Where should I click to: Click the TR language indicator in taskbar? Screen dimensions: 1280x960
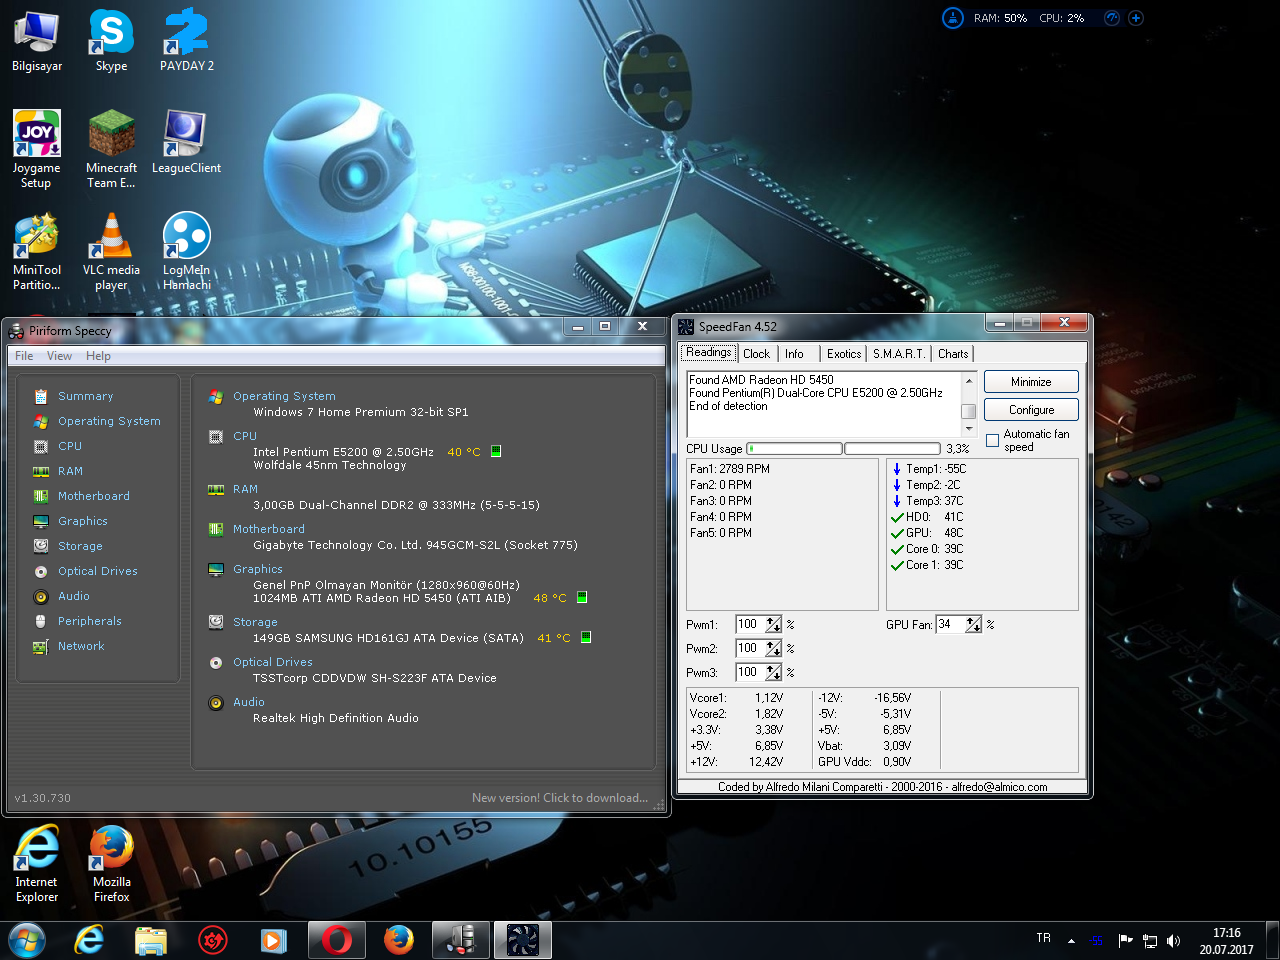(x=1043, y=938)
